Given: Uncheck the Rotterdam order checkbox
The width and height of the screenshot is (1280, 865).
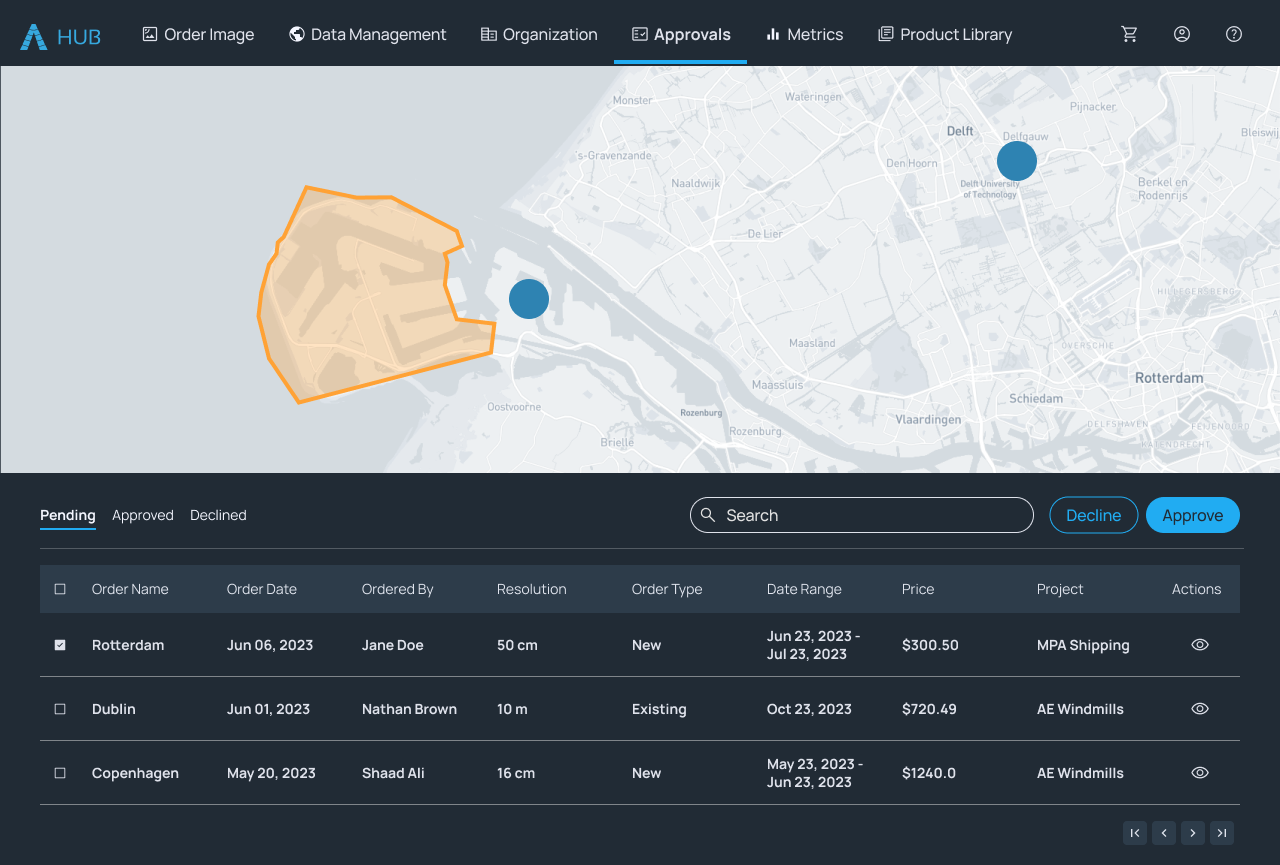Looking at the screenshot, I should pos(59,645).
